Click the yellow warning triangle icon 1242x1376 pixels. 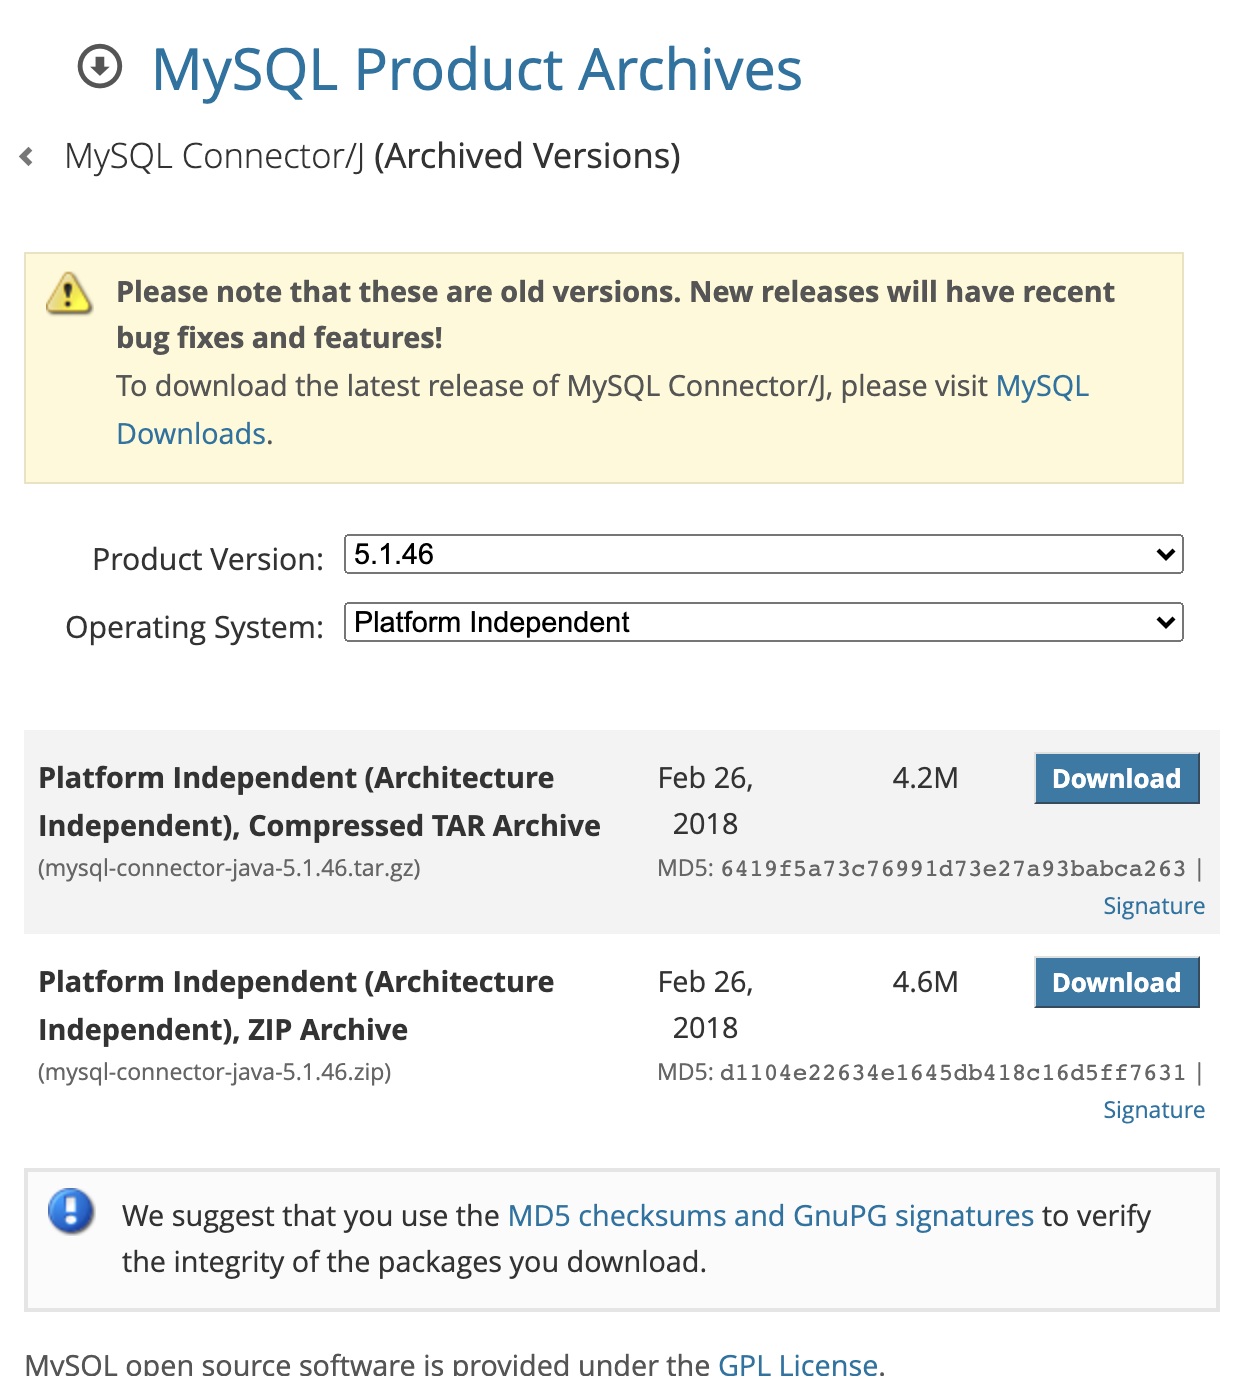[69, 293]
